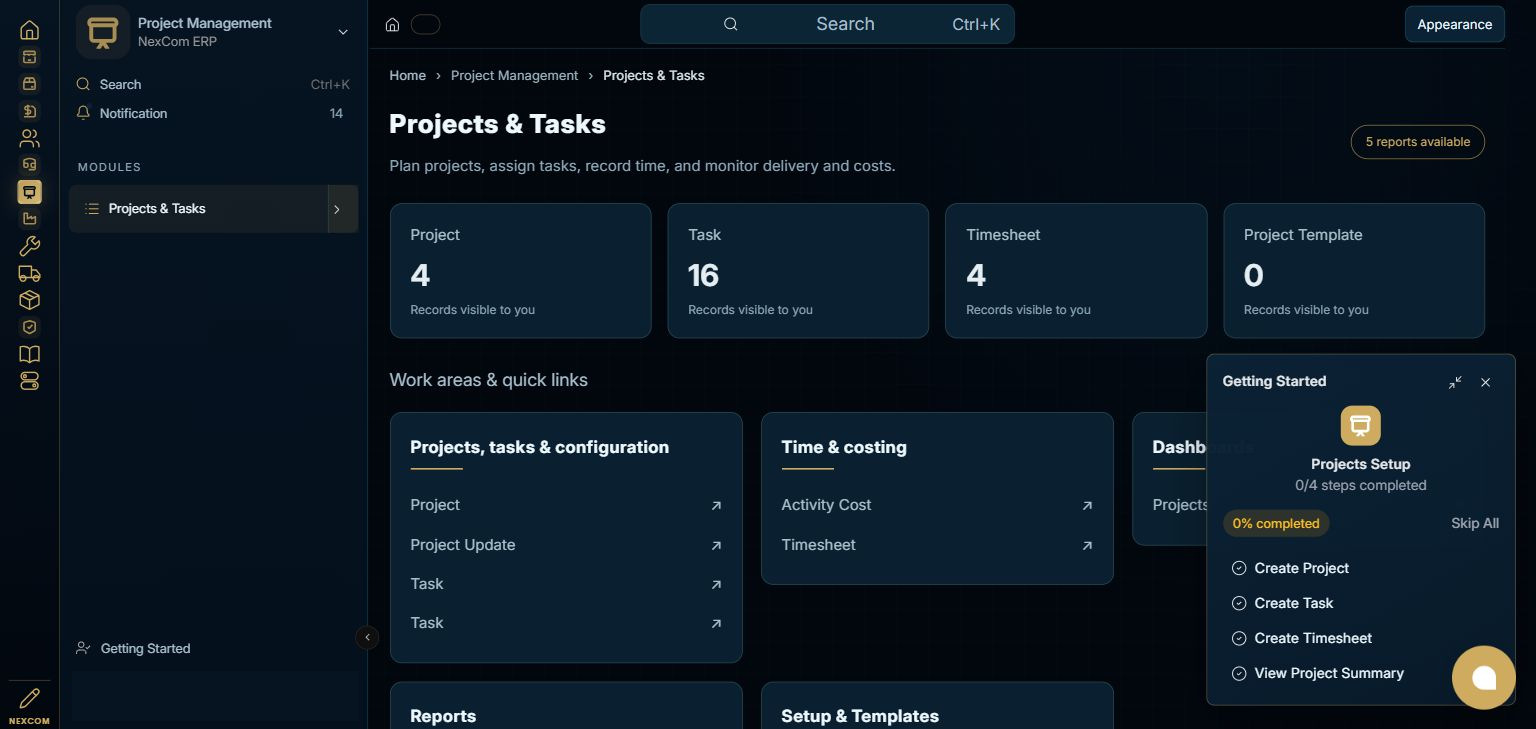Open the Project link under Projects, tasks & configuration
Screen dimensions: 1536x729
pyautogui.click(x=566, y=505)
